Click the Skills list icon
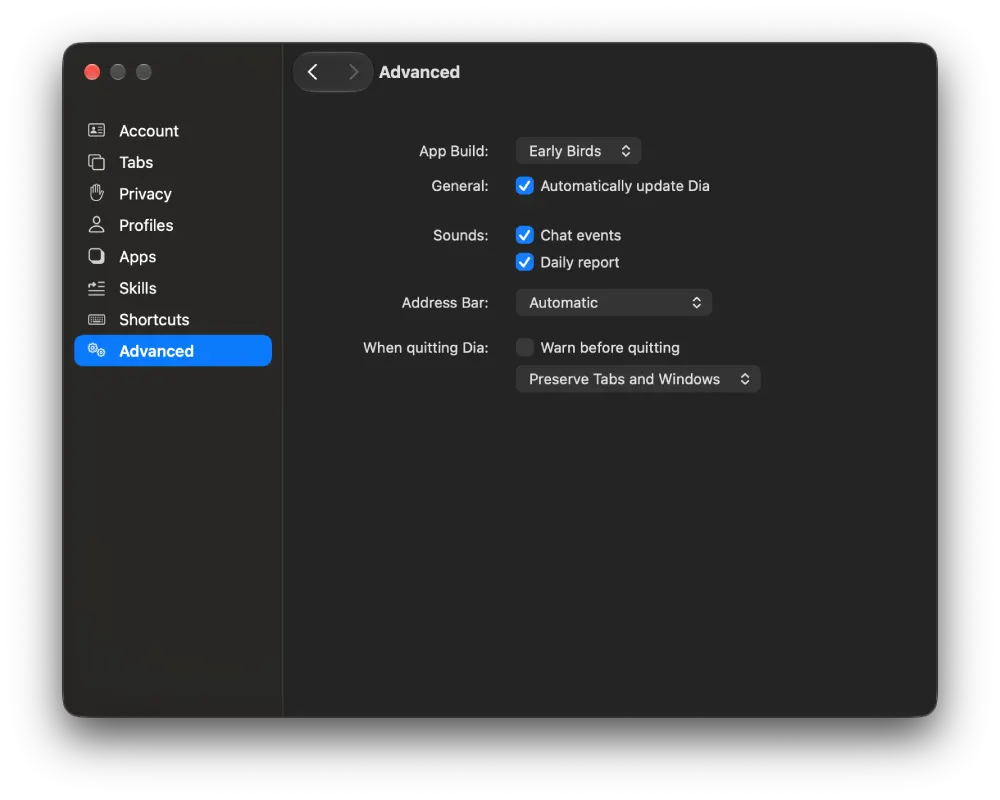Image resolution: width=1000 pixels, height=800 pixels. (x=96, y=288)
